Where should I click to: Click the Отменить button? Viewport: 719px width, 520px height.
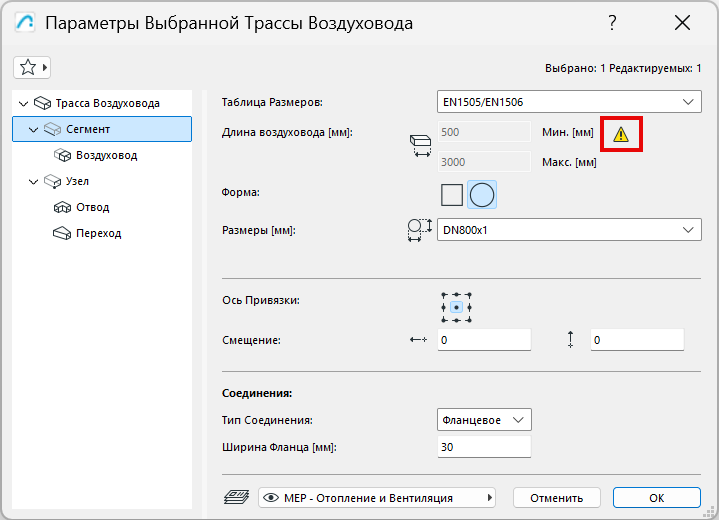pyautogui.click(x=556, y=497)
